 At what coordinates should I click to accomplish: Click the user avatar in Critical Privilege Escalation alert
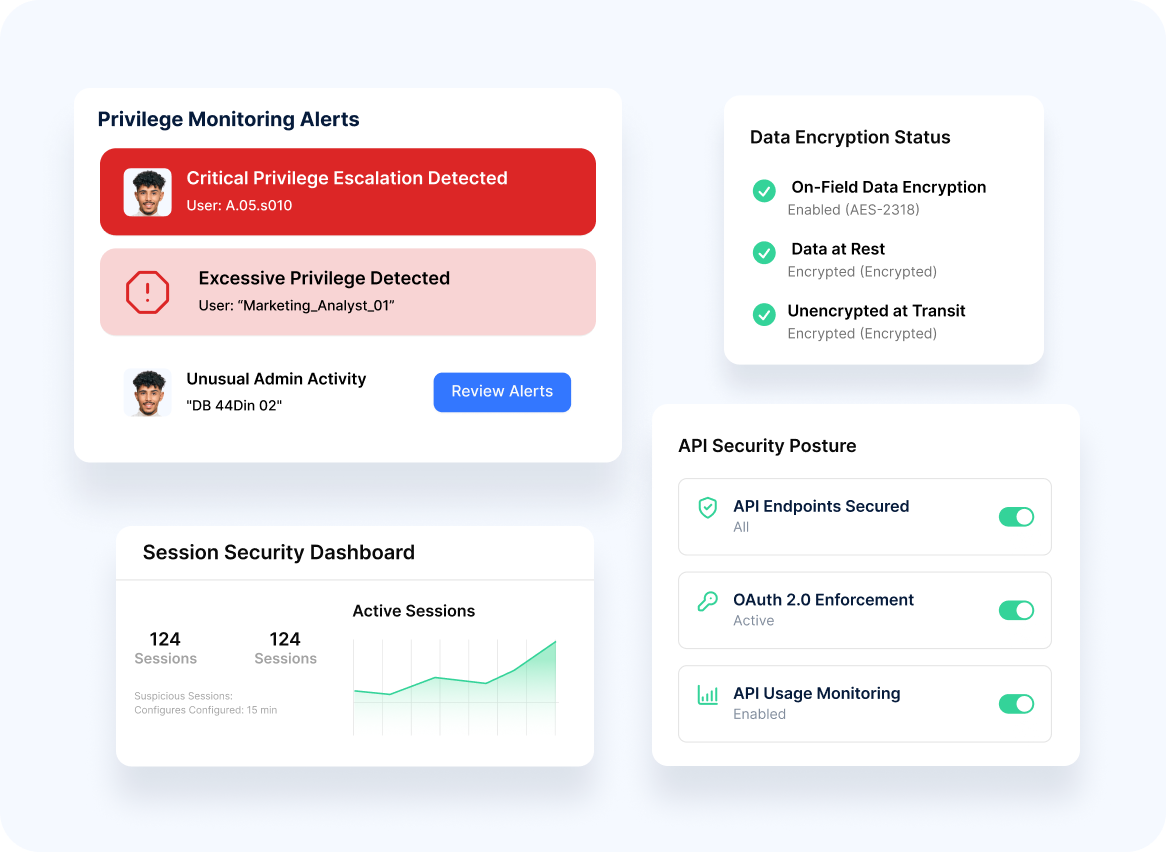point(147,192)
